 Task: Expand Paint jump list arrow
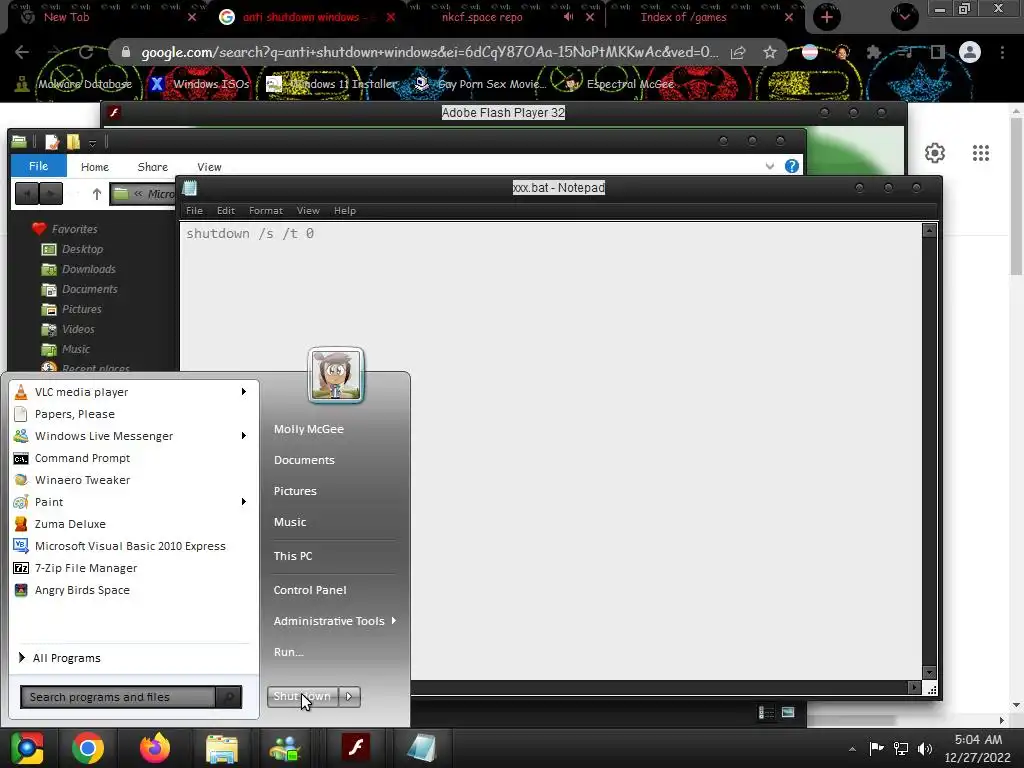[x=244, y=502]
